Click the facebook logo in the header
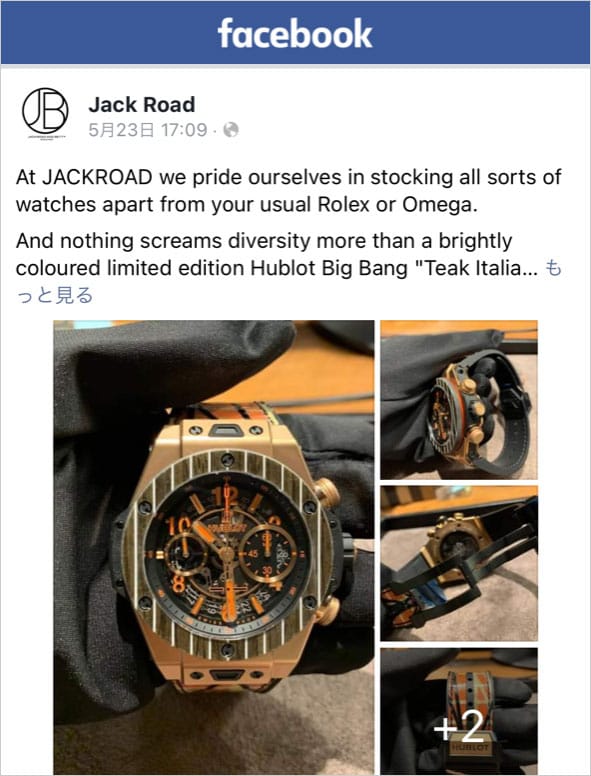This screenshot has width=591, height=776. coord(295,34)
